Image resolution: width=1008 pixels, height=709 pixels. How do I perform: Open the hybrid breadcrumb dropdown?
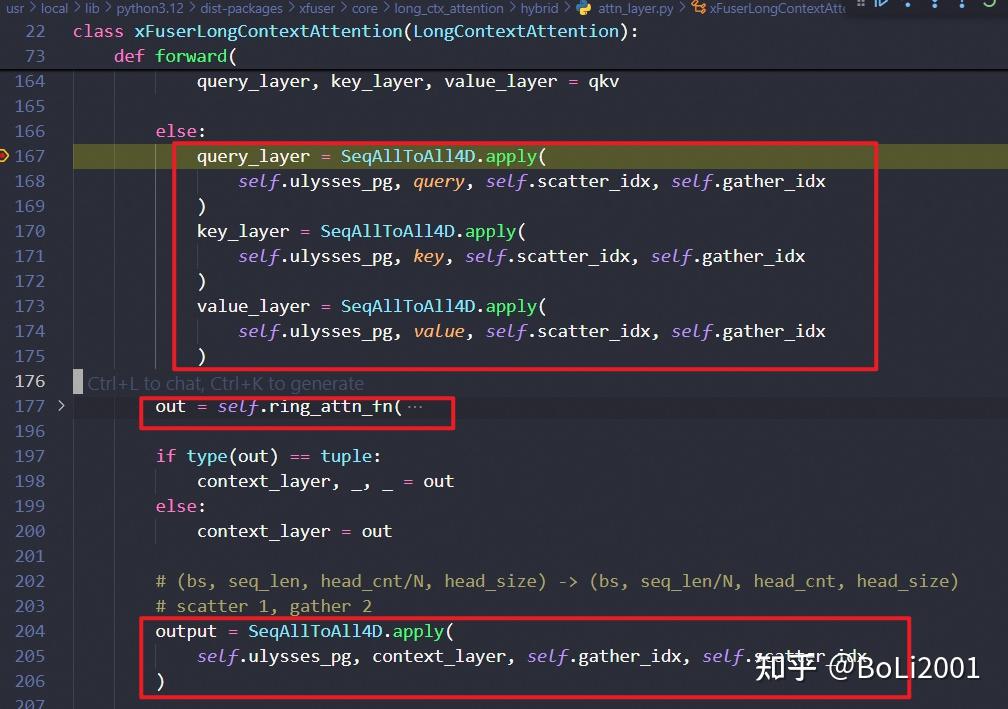click(540, 8)
